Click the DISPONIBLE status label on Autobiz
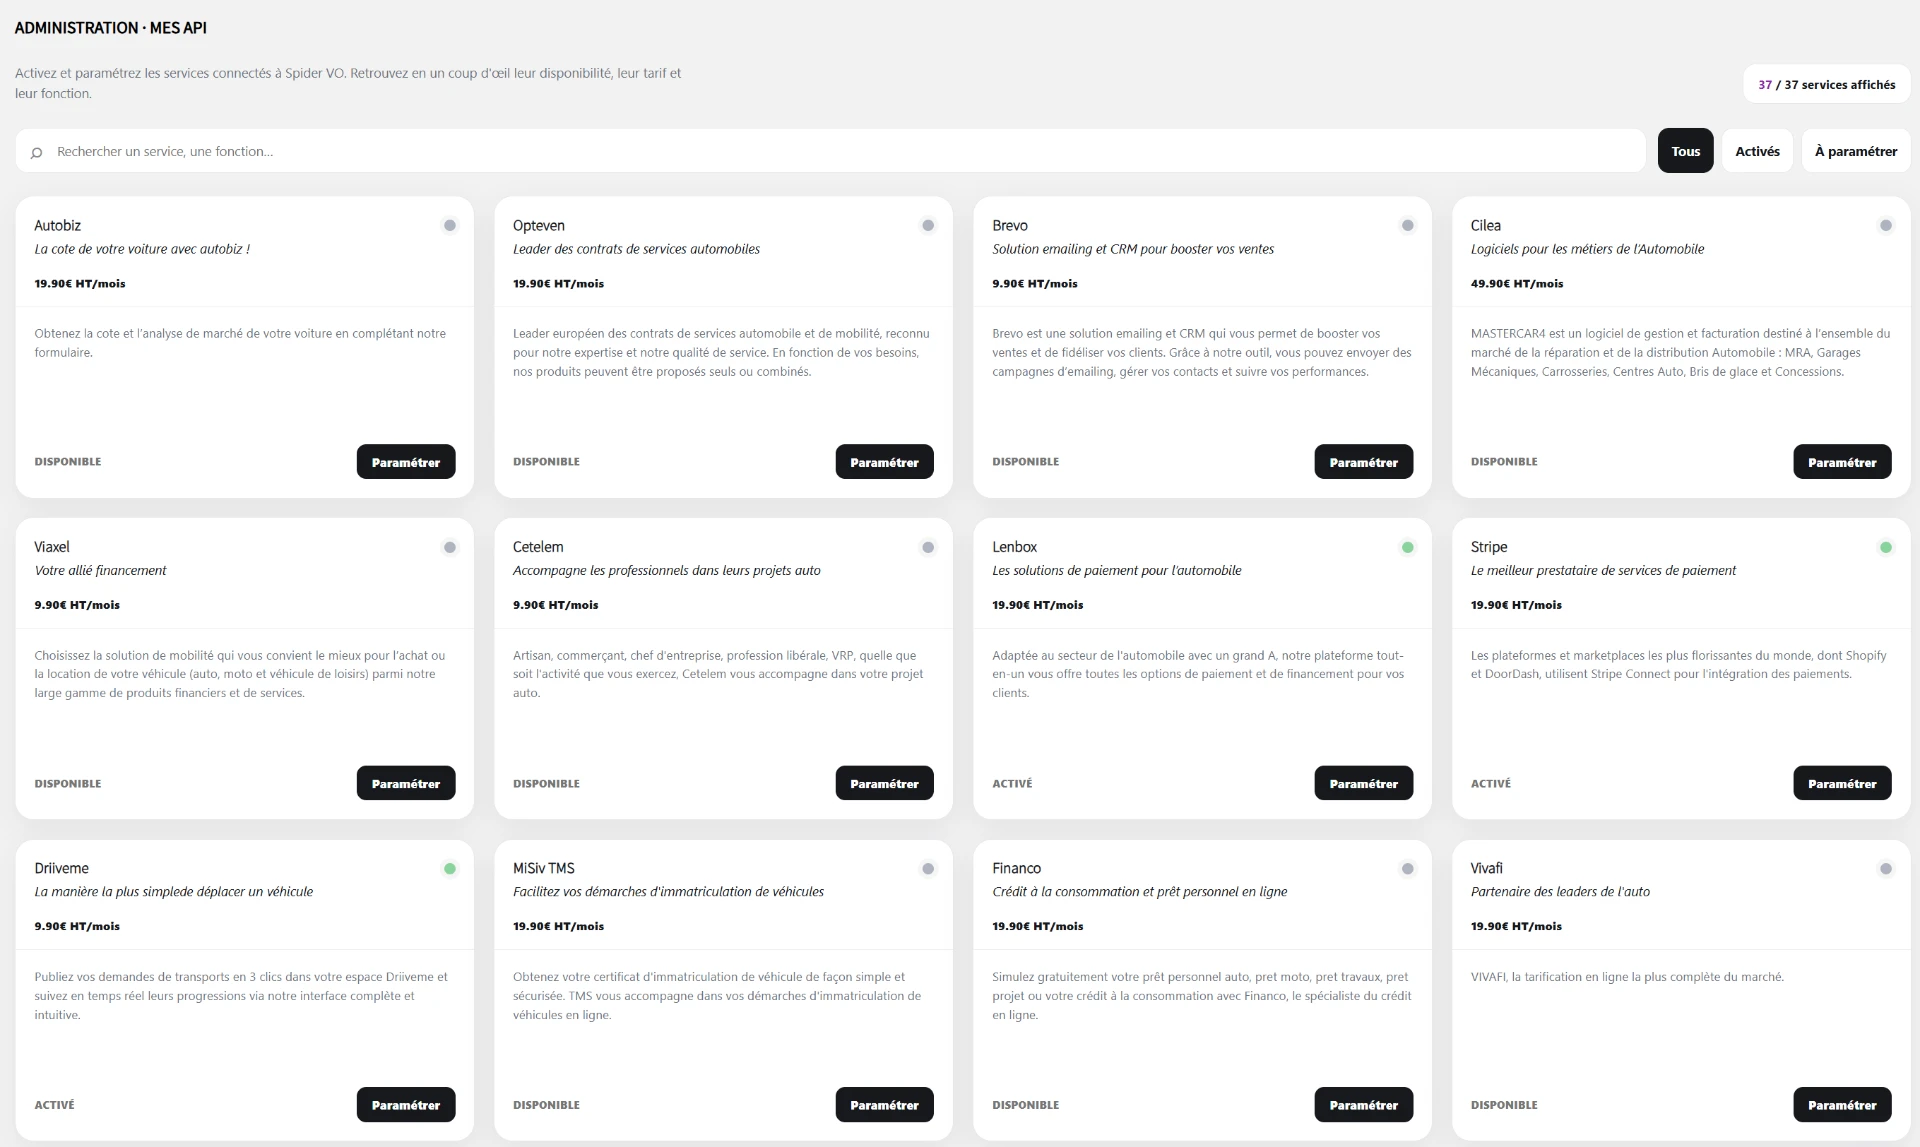1920x1147 pixels. point(68,462)
